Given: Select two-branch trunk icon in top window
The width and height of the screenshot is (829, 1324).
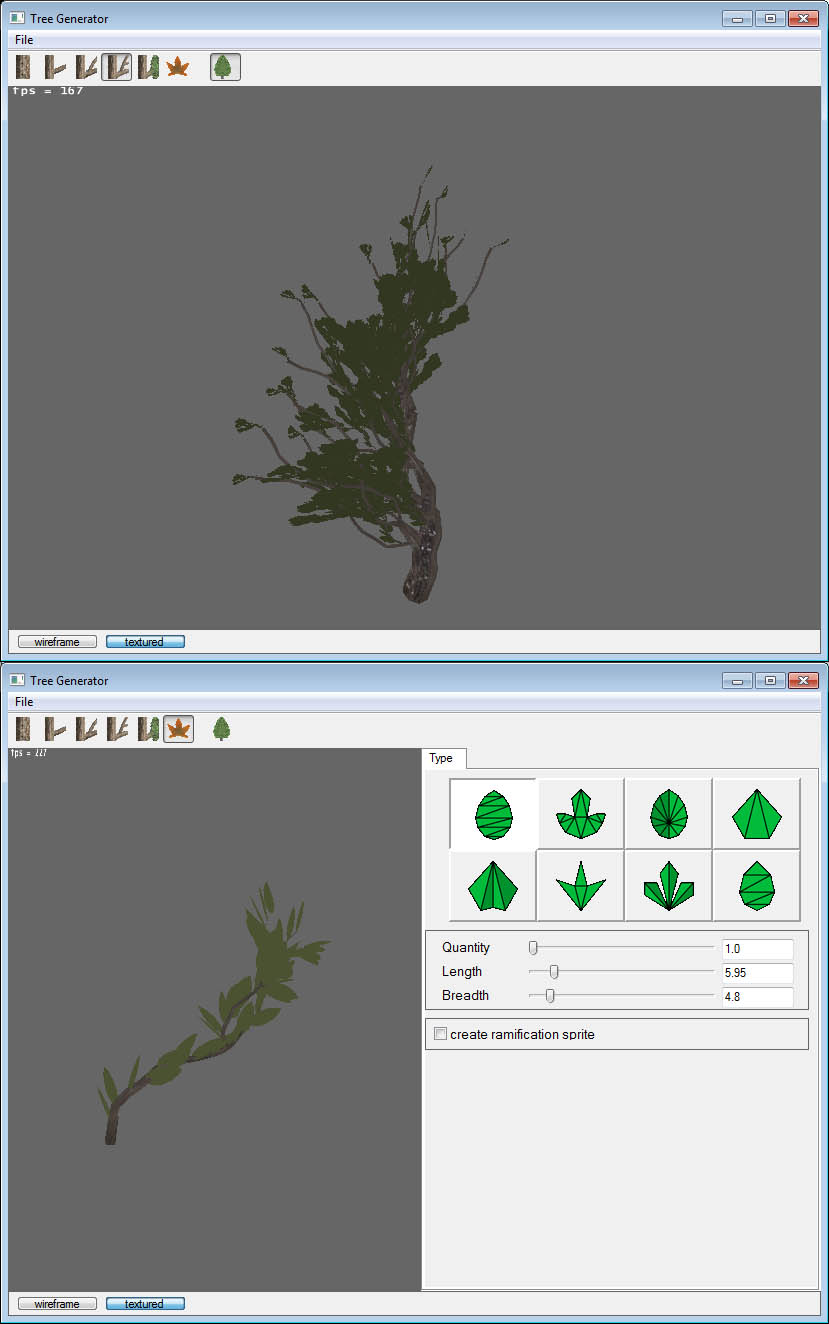Looking at the screenshot, I should [86, 67].
